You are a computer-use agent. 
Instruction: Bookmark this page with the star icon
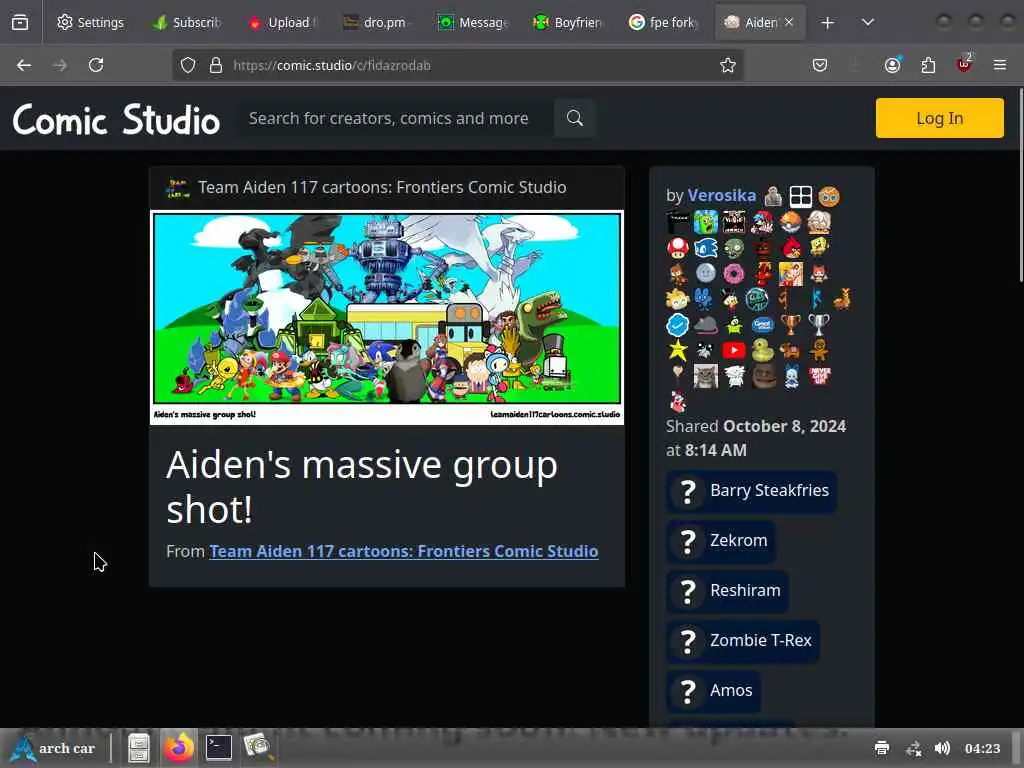pyautogui.click(x=728, y=65)
